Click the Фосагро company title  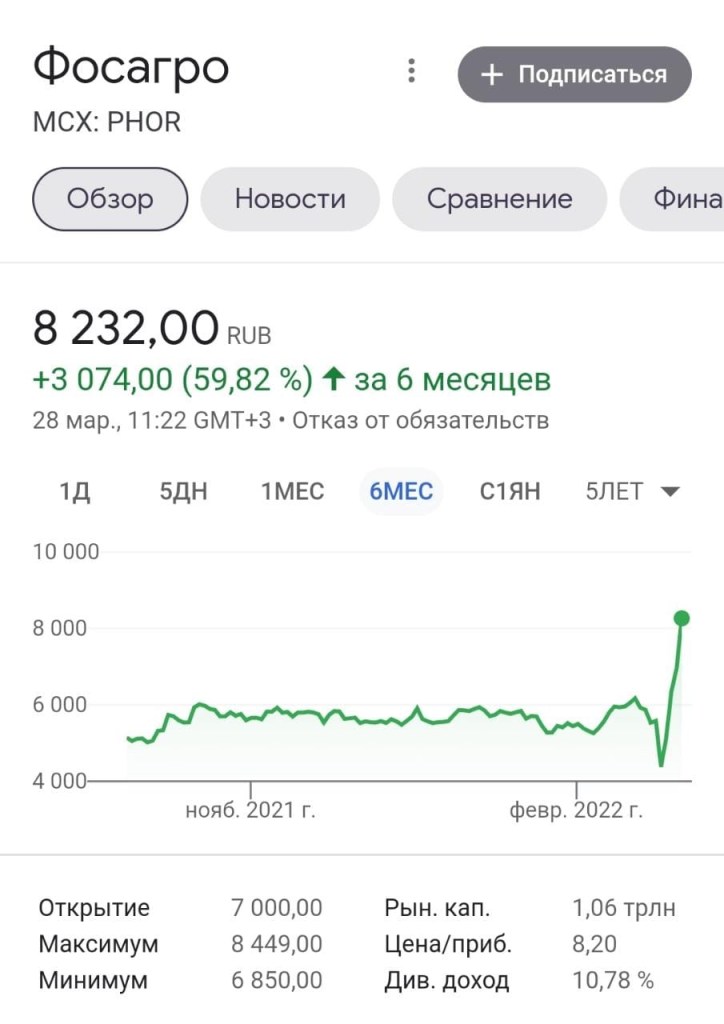tap(131, 68)
